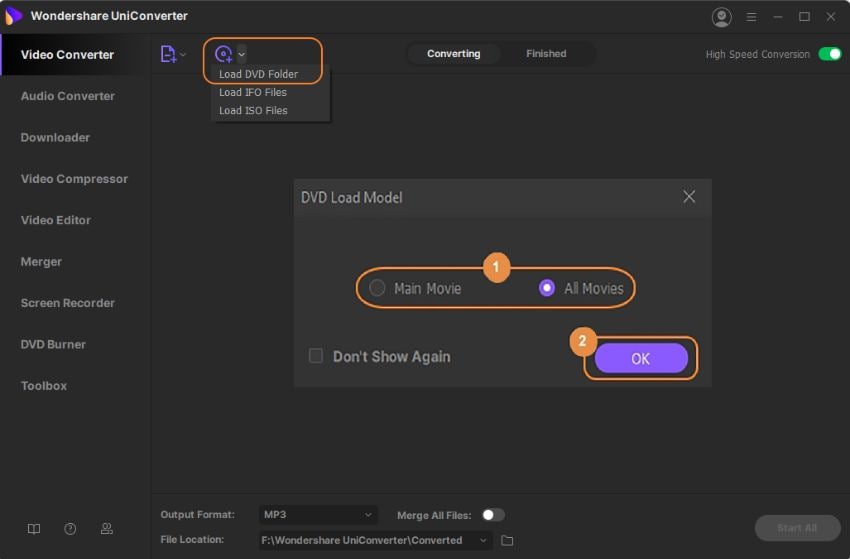
Task: Toggle Merge All Files switch
Action: point(493,515)
